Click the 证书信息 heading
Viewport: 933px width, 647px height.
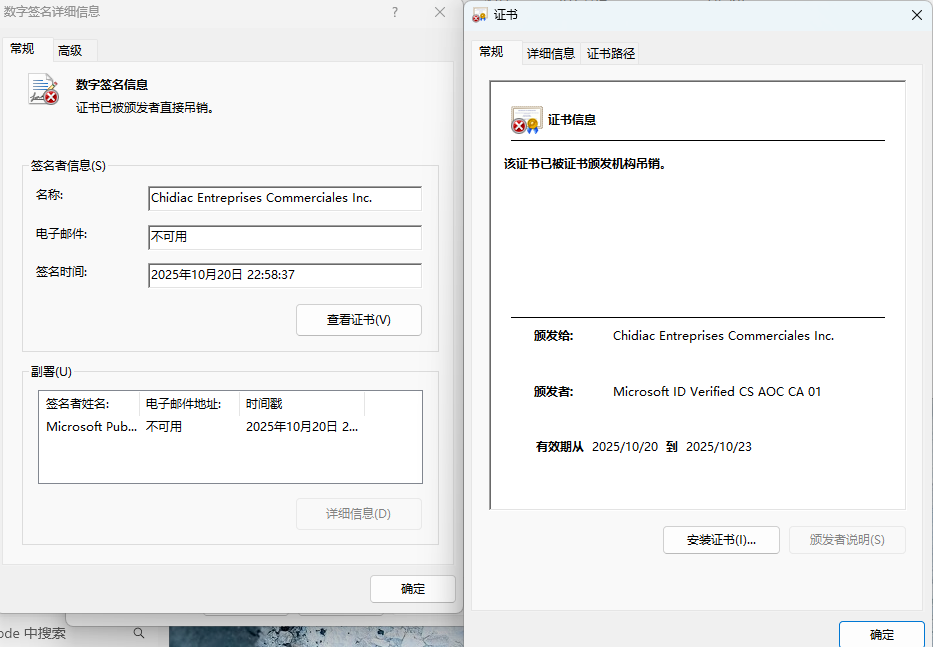point(572,120)
